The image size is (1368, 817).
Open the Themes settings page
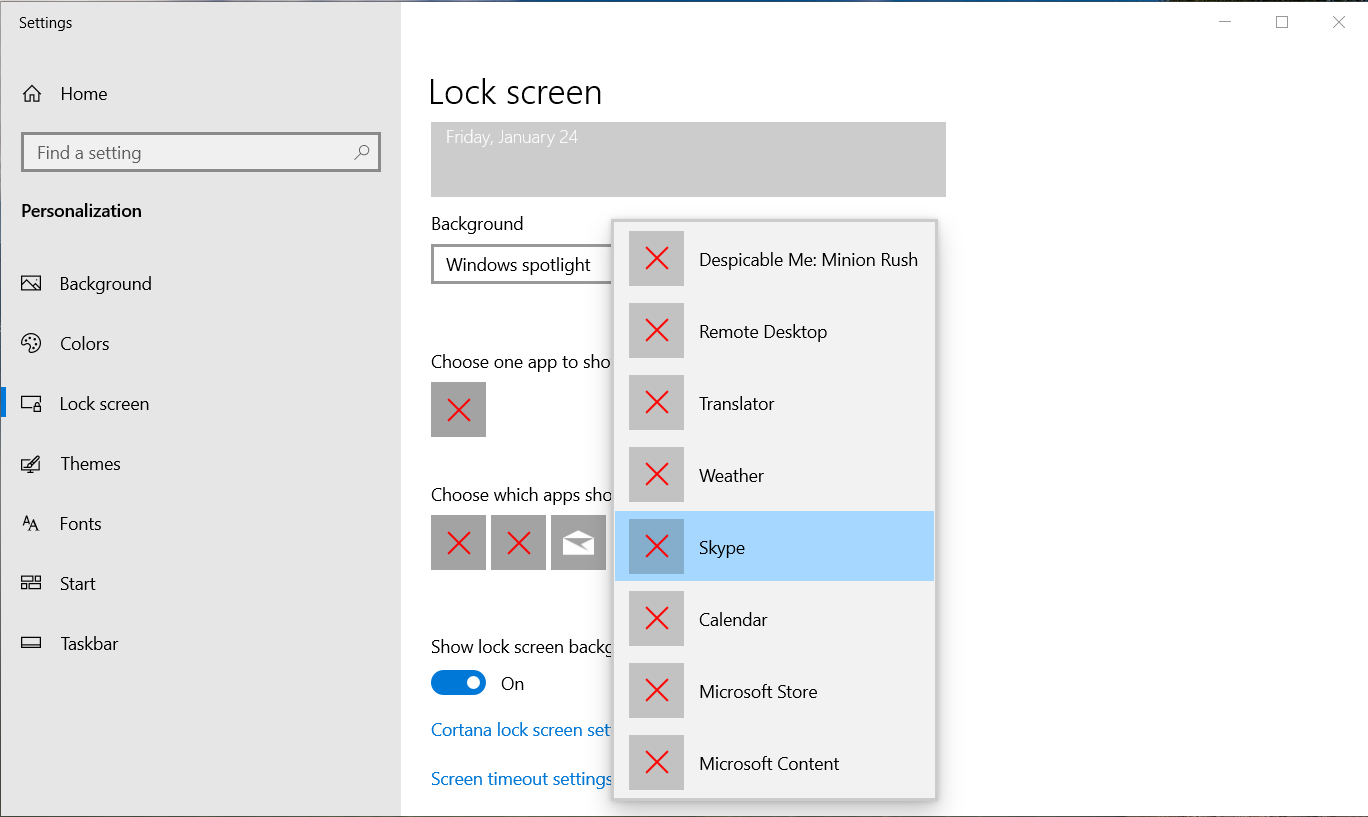(x=200, y=464)
